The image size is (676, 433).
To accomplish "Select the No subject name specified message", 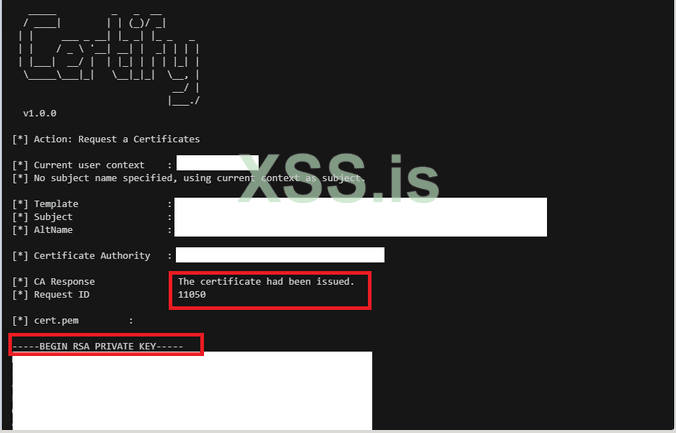I will point(189,178).
